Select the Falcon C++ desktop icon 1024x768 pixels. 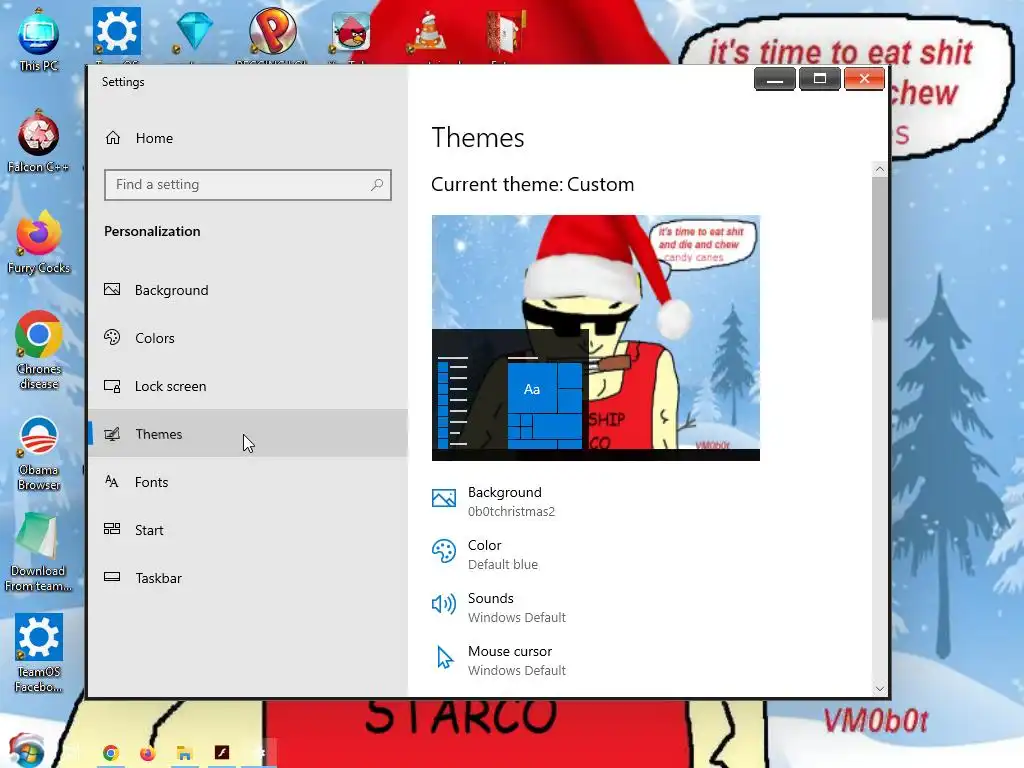39,140
